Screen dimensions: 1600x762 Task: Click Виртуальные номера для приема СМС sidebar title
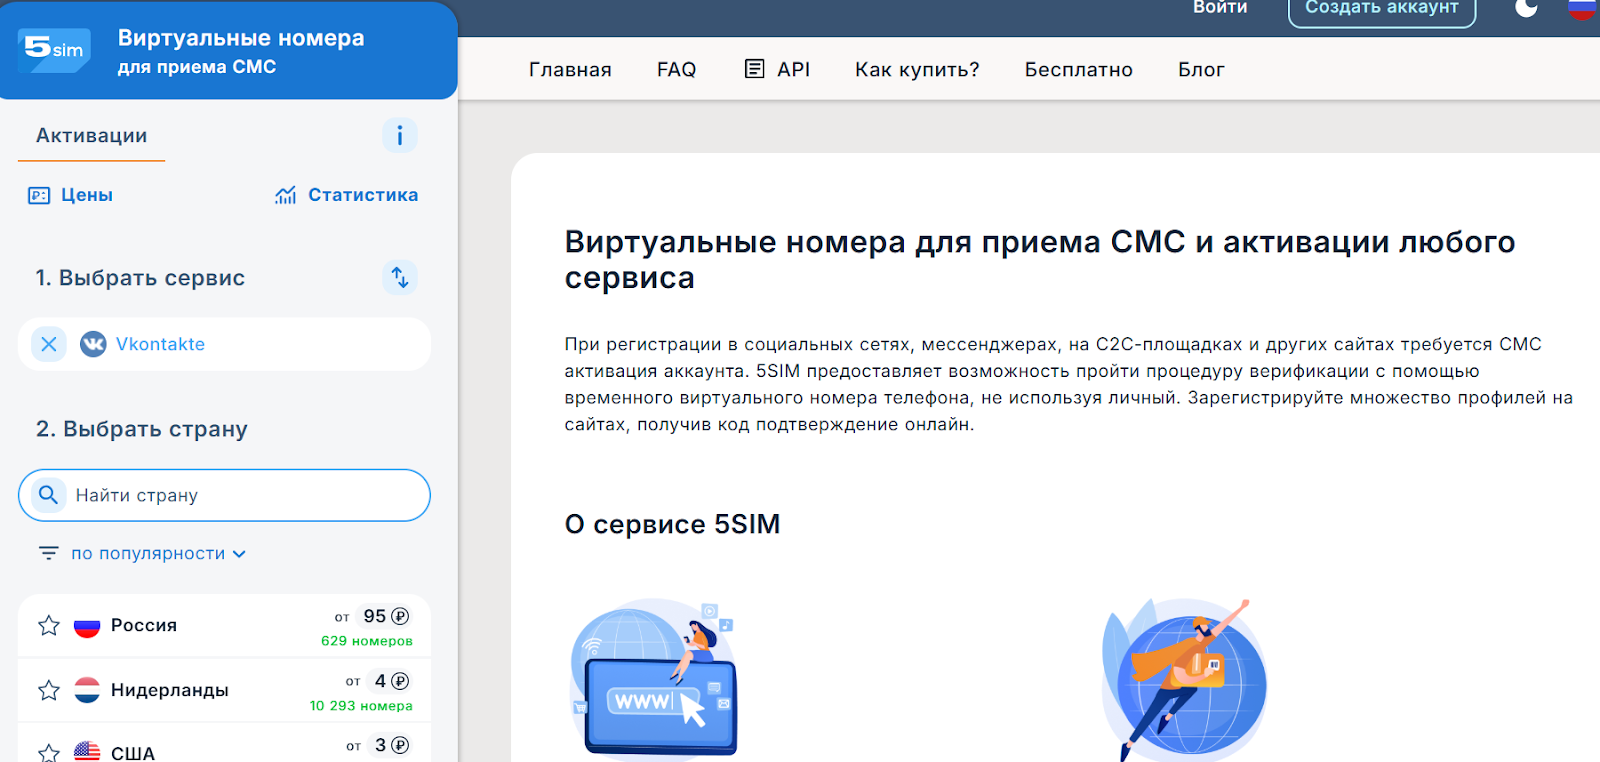click(x=241, y=51)
